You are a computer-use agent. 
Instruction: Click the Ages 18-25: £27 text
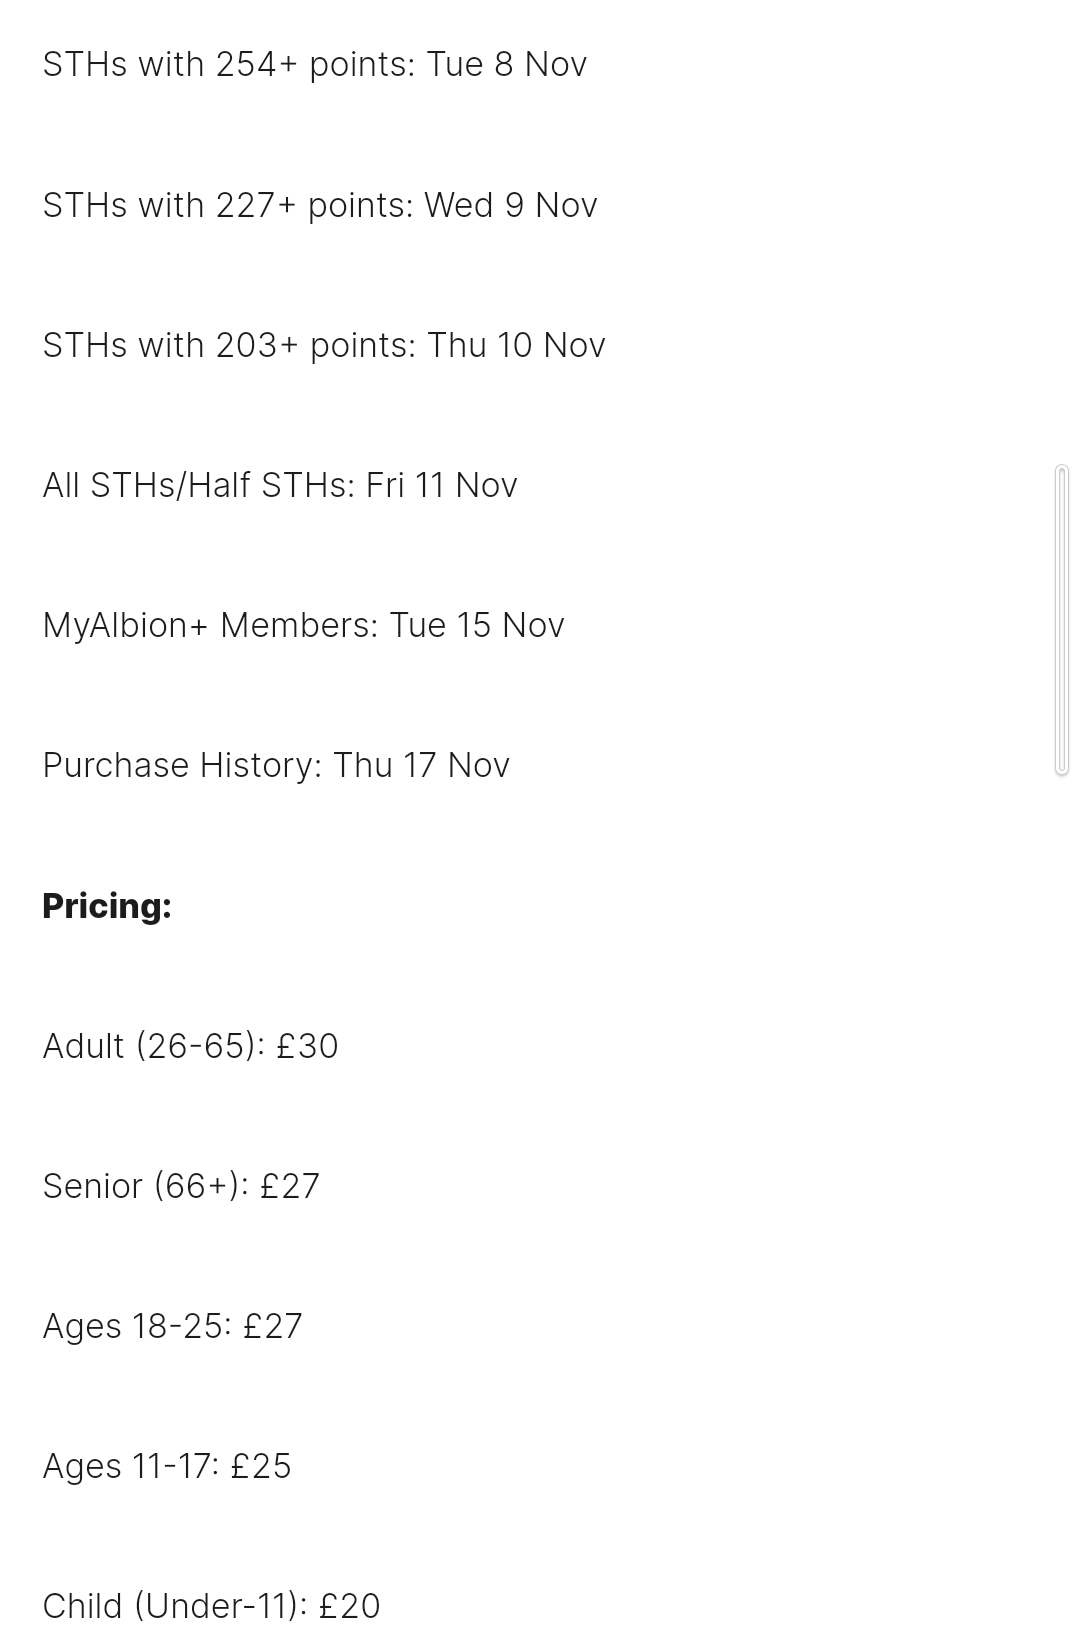172,1326
